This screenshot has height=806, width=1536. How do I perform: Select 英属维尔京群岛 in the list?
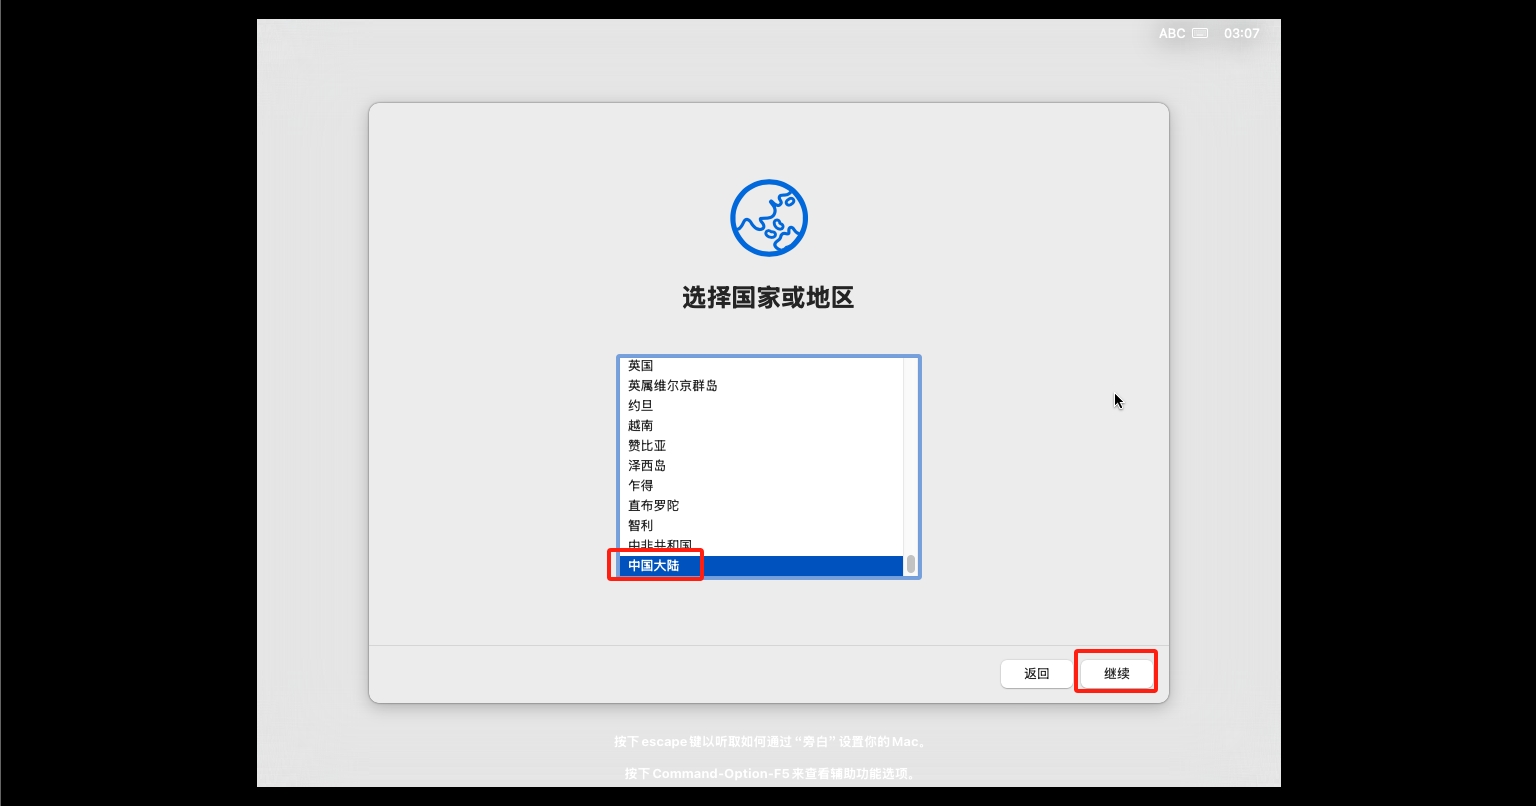pos(761,386)
